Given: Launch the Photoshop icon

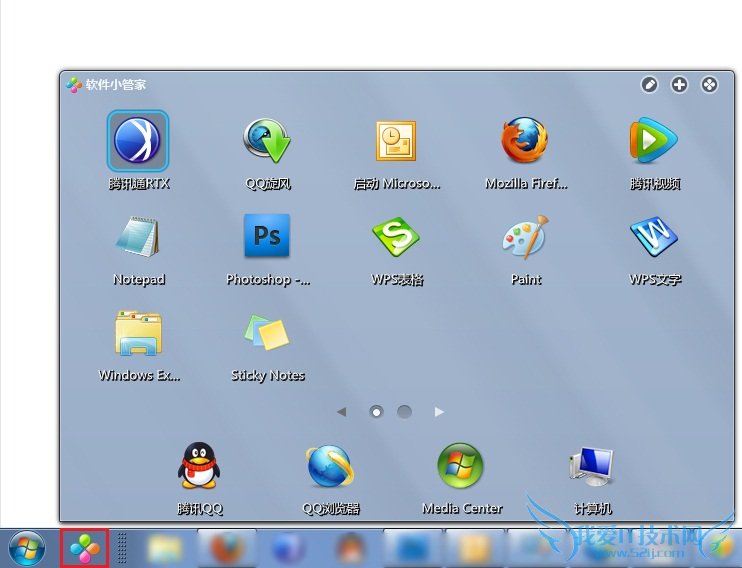Looking at the screenshot, I should [267, 235].
